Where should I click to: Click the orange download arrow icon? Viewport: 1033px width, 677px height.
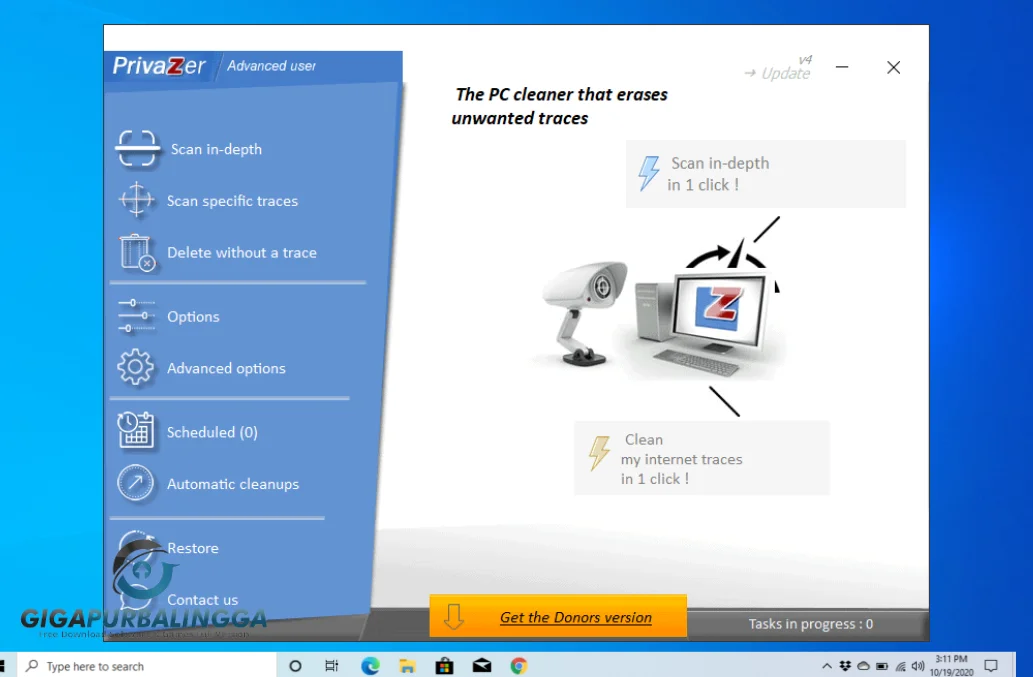(453, 616)
